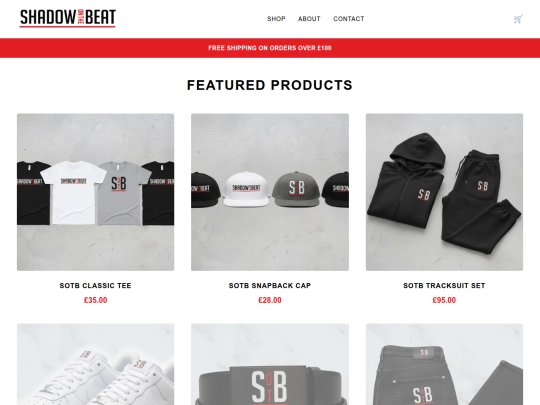Open the SHOP menu item
This screenshot has height=405, width=540.
coord(276,19)
